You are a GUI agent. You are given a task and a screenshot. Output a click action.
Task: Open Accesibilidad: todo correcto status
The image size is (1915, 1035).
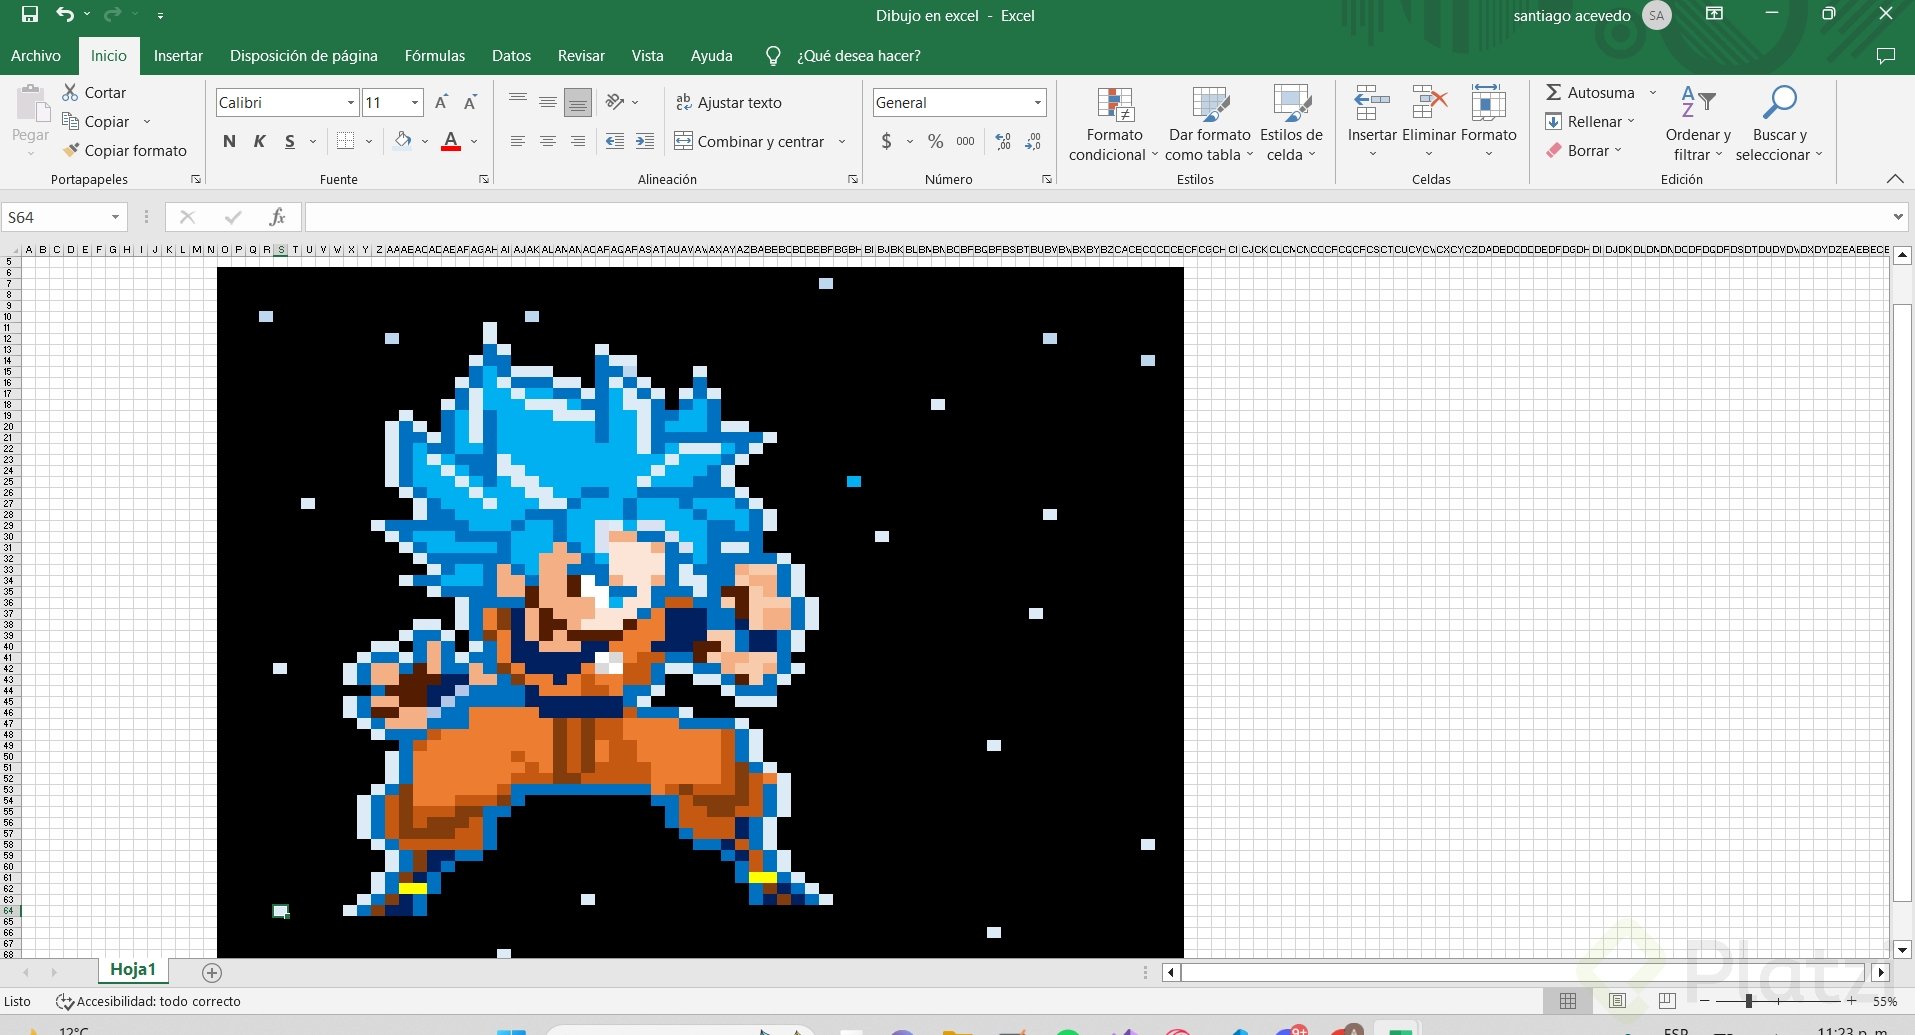point(148,1001)
